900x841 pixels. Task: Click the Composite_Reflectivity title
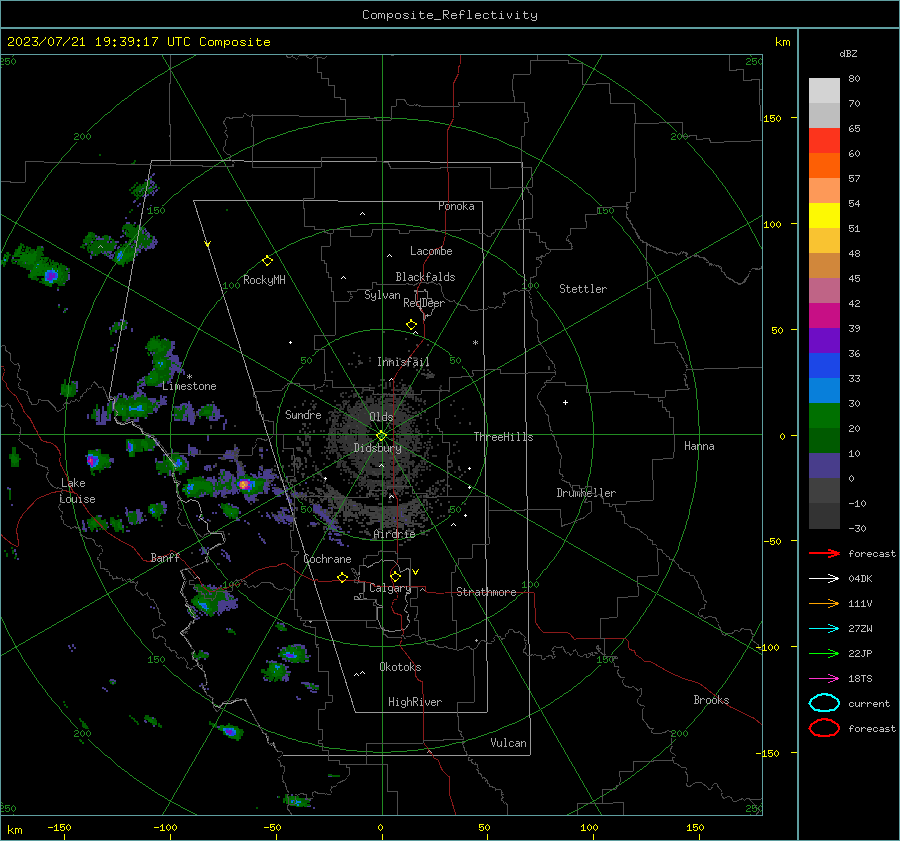tap(450, 15)
